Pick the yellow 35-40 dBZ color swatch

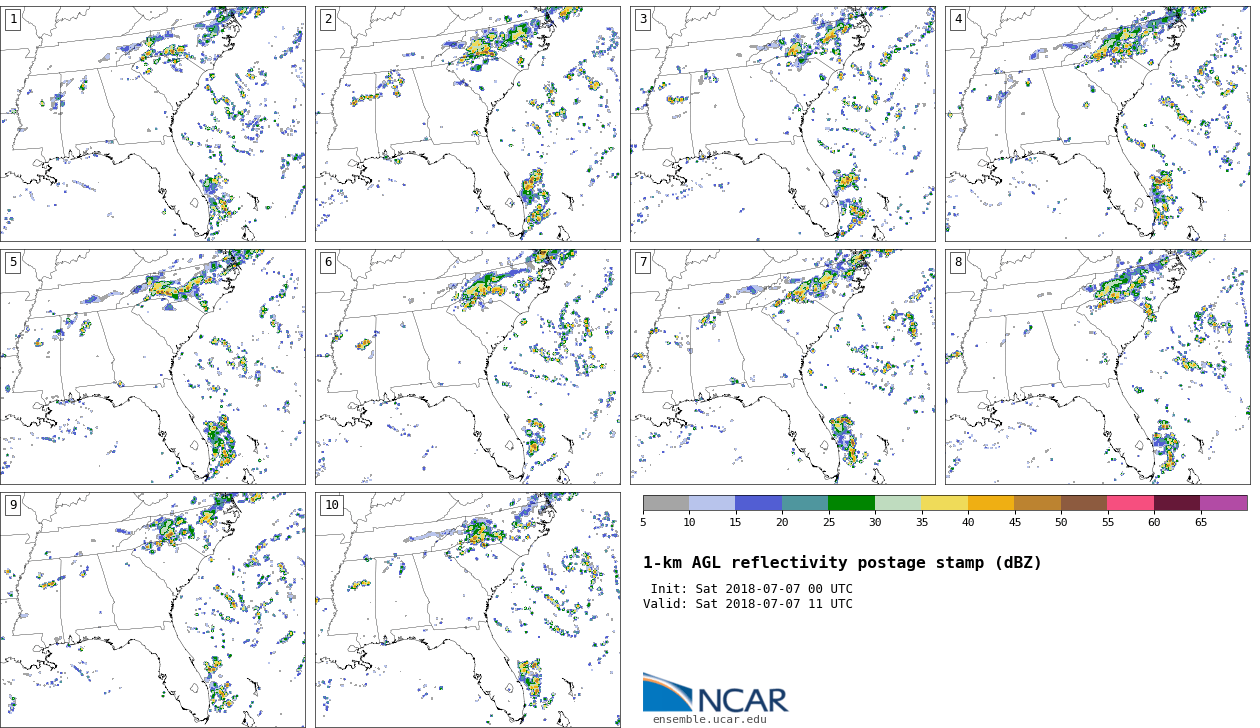click(x=944, y=503)
